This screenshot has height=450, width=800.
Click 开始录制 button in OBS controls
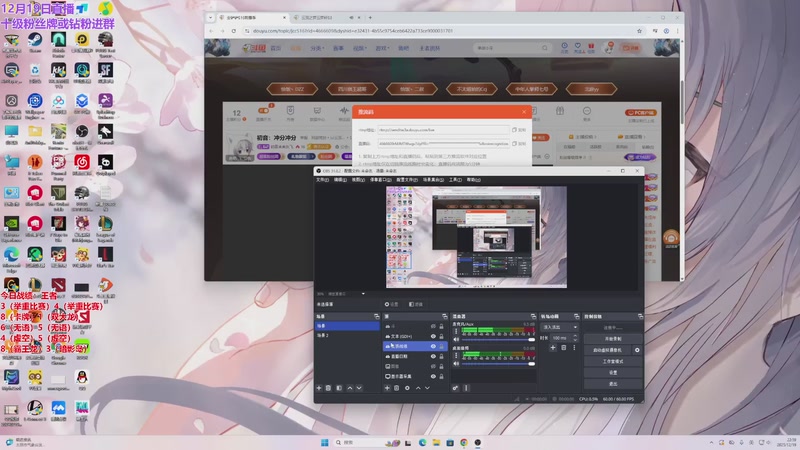tap(613, 339)
